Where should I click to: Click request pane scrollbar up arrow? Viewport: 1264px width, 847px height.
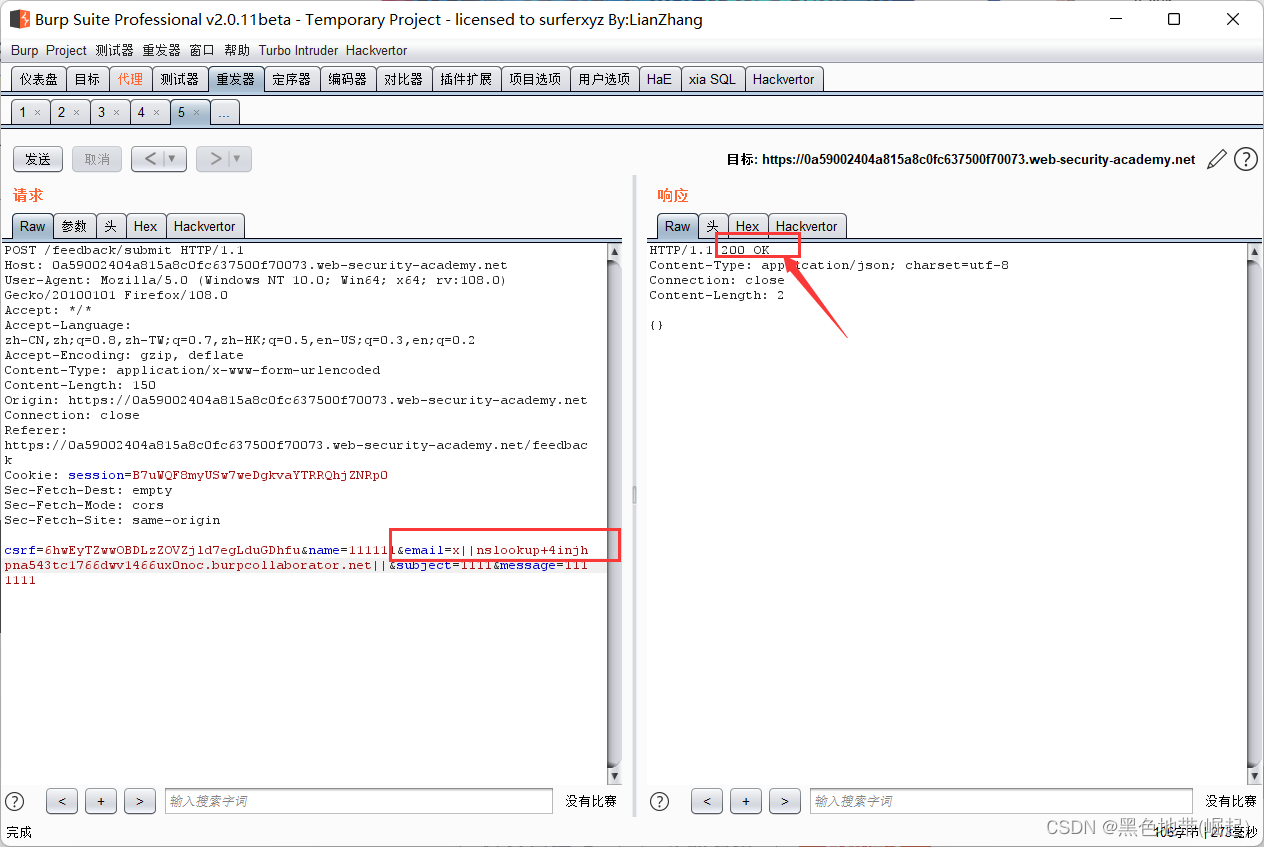point(614,253)
